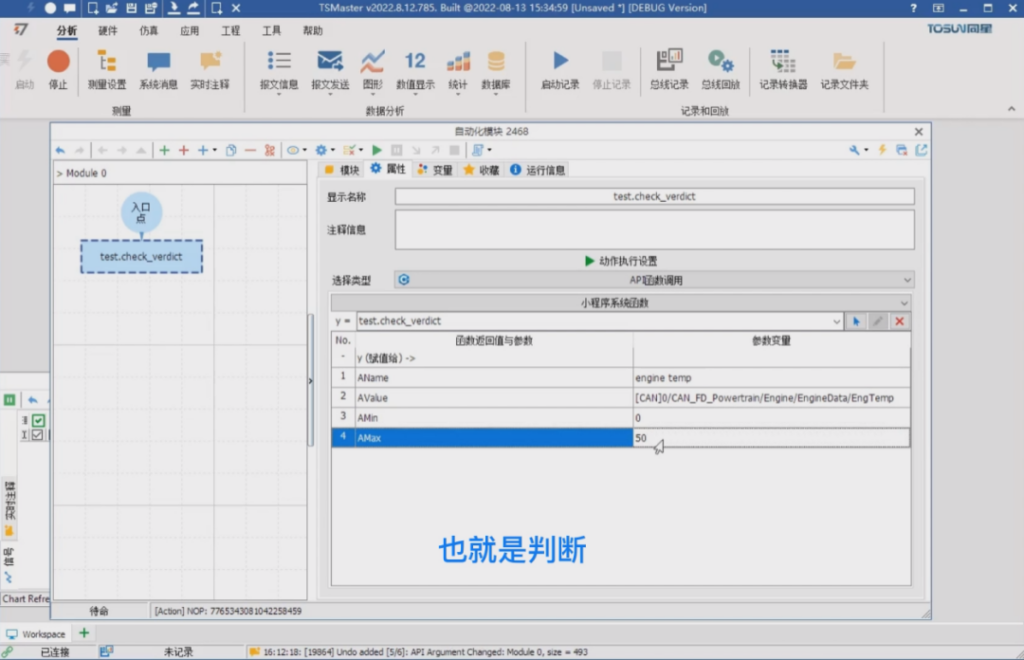Click the AMax value cell containing 50
Screen dimensions: 1024x660
771,438
